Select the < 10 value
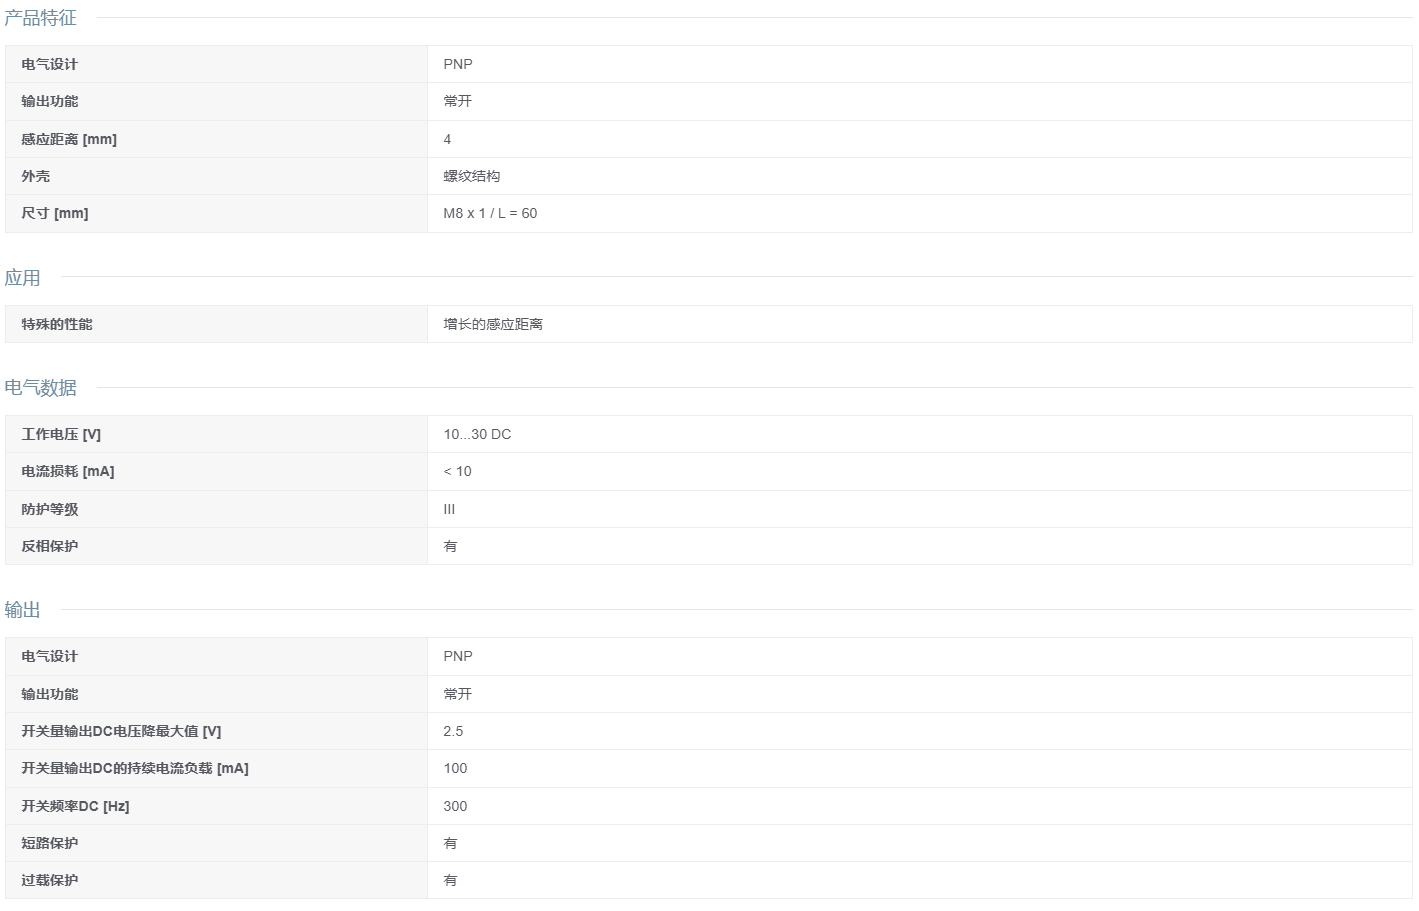This screenshot has width=1419, height=911. (x=457, y=471)
